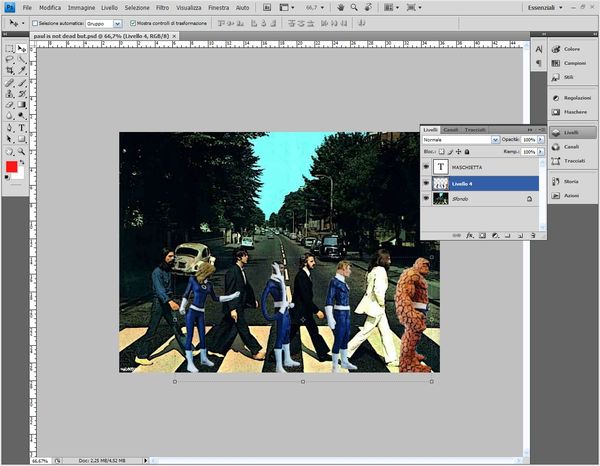The width and height of the screenshot is (600, 466).
Task: Select the Dodge tool
Action: pyautogui.click(x=21, y=116)
